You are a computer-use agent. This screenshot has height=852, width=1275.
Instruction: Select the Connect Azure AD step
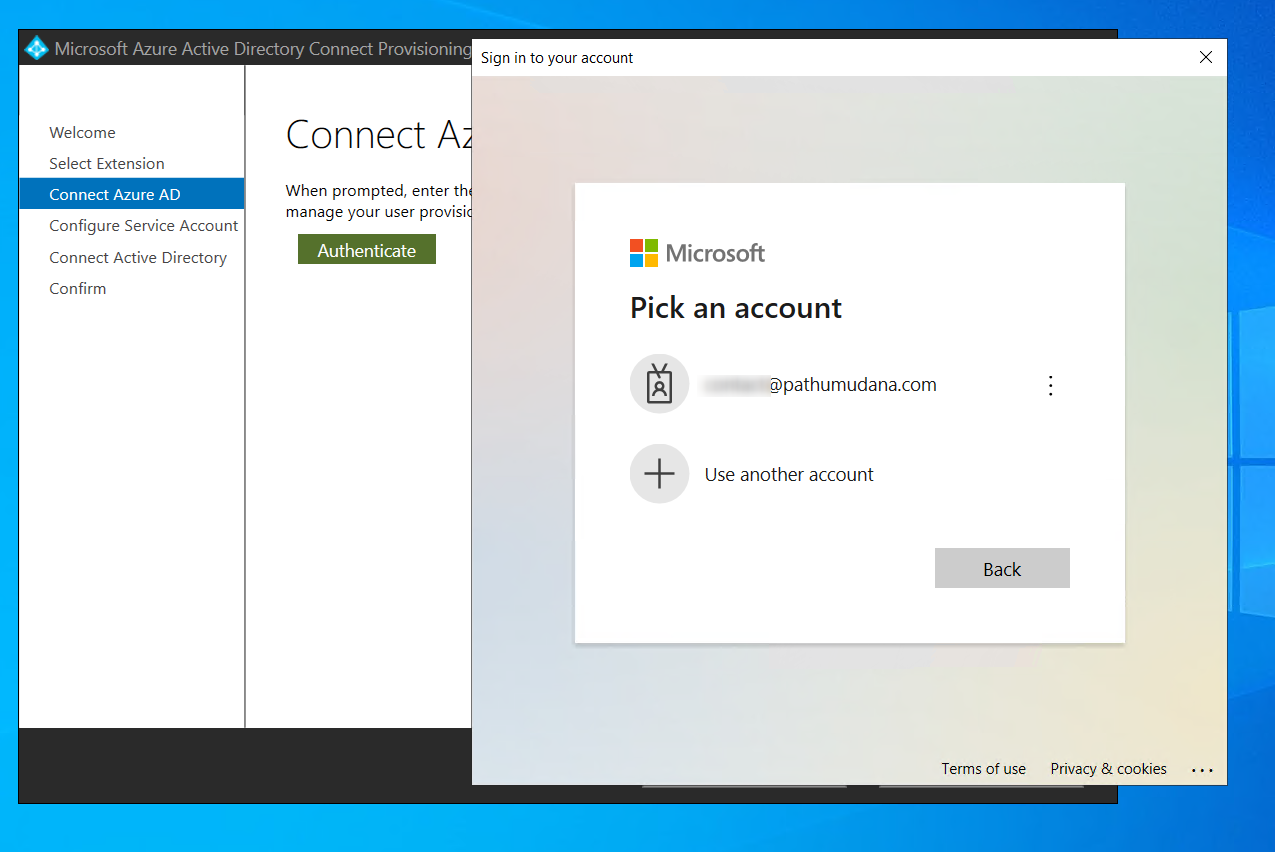[x=131, y=194]
